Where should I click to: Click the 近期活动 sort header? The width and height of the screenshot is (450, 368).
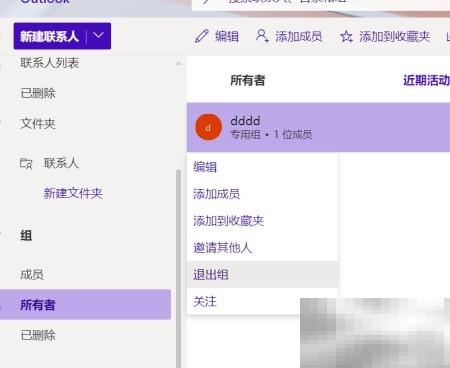tap(426, 80)
